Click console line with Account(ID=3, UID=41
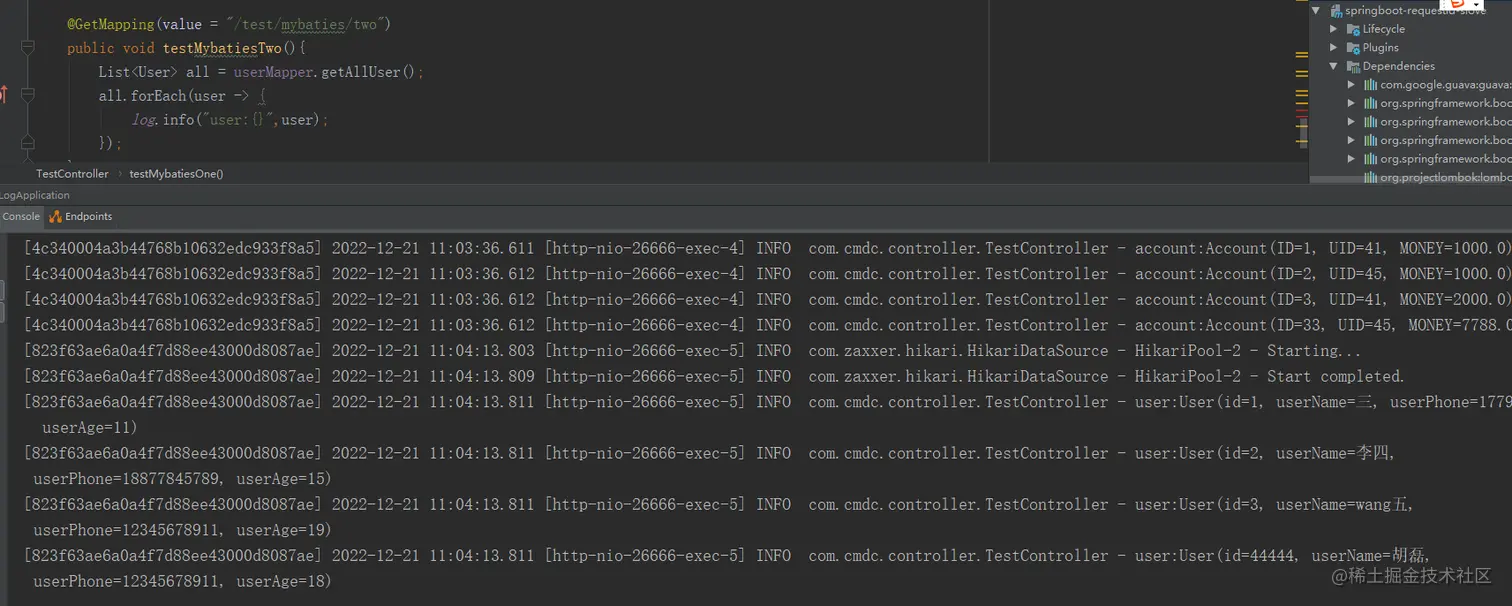 (766, 300)
